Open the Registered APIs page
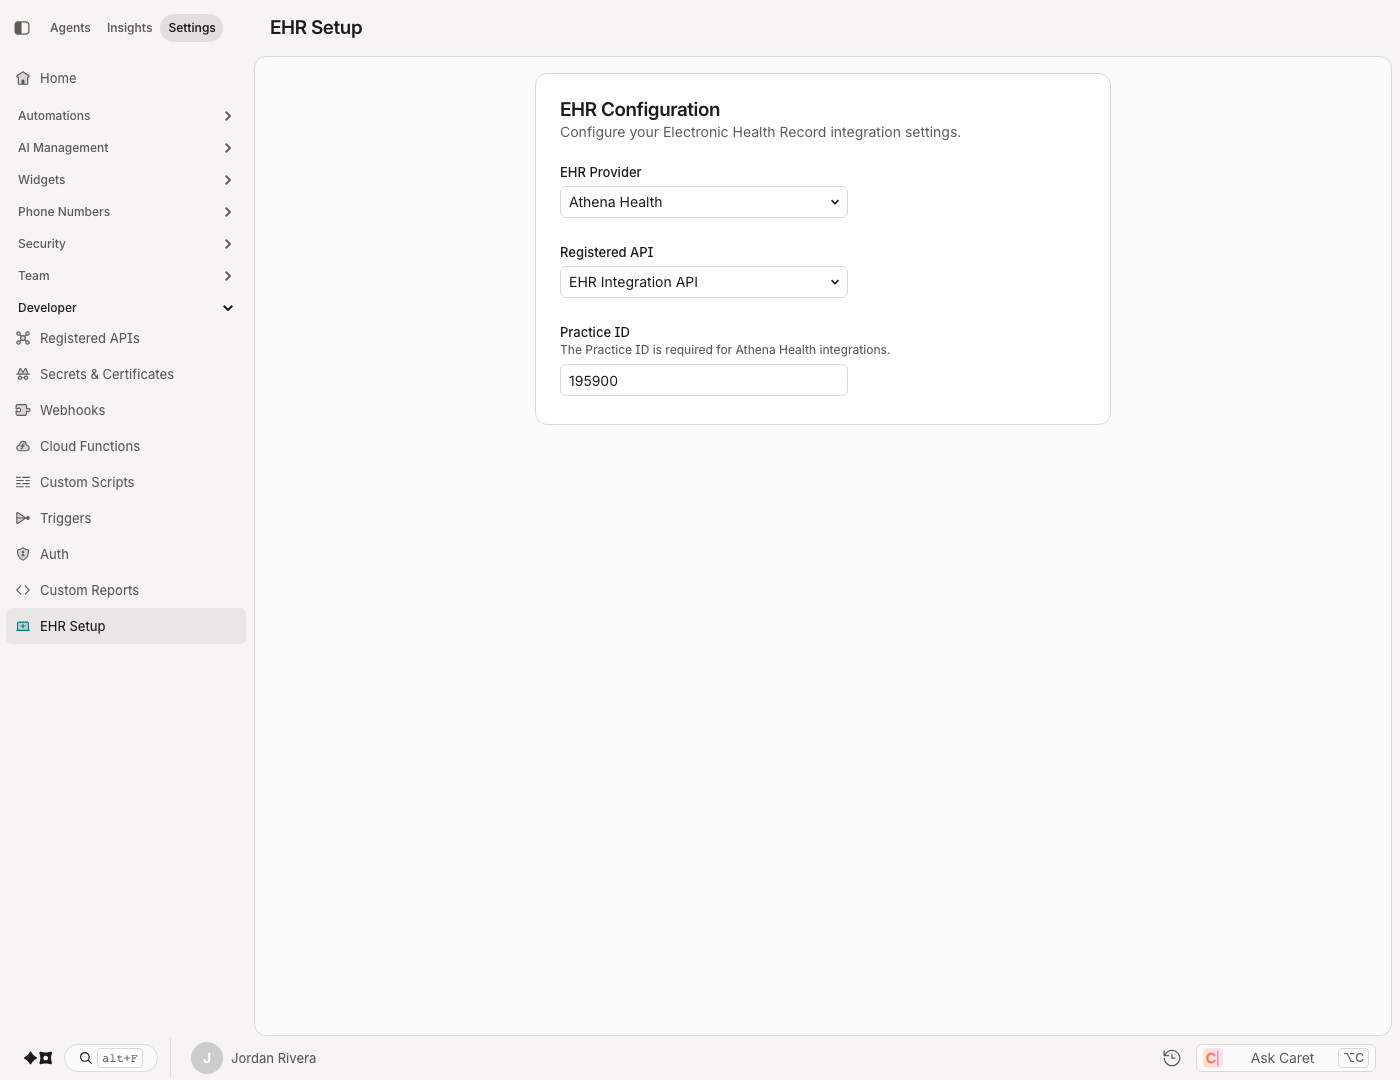Image resolution: width=1400 pixels, height=1080 pixels. tap(126, 338)
